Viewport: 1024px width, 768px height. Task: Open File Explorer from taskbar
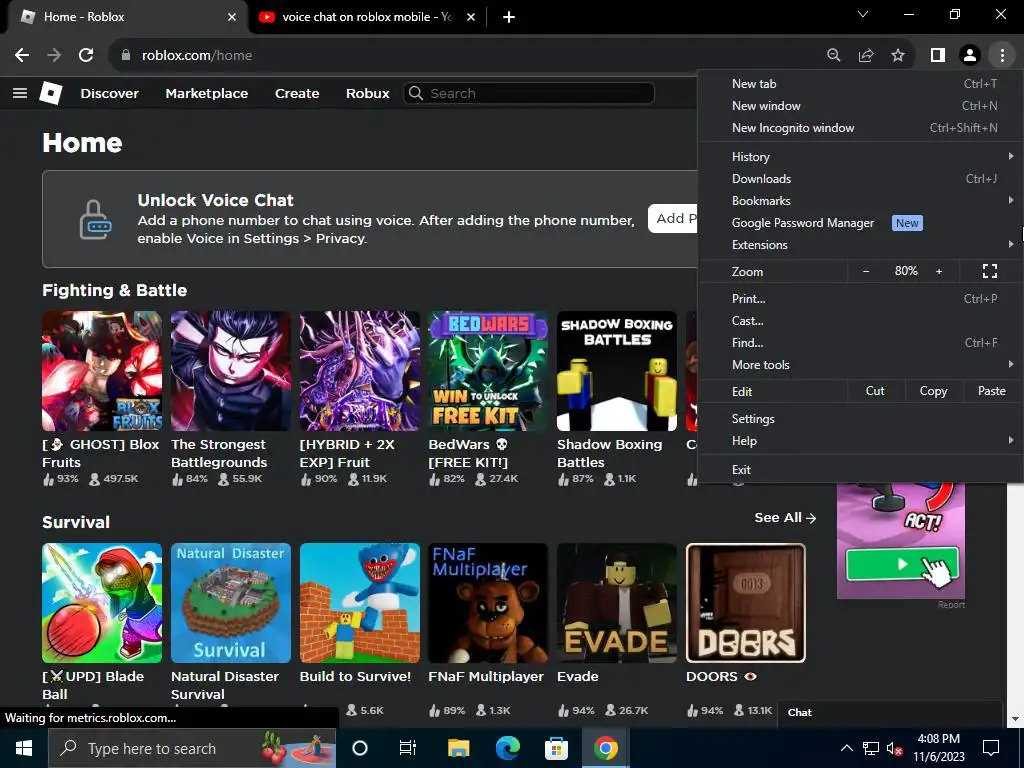coord(458,748)
